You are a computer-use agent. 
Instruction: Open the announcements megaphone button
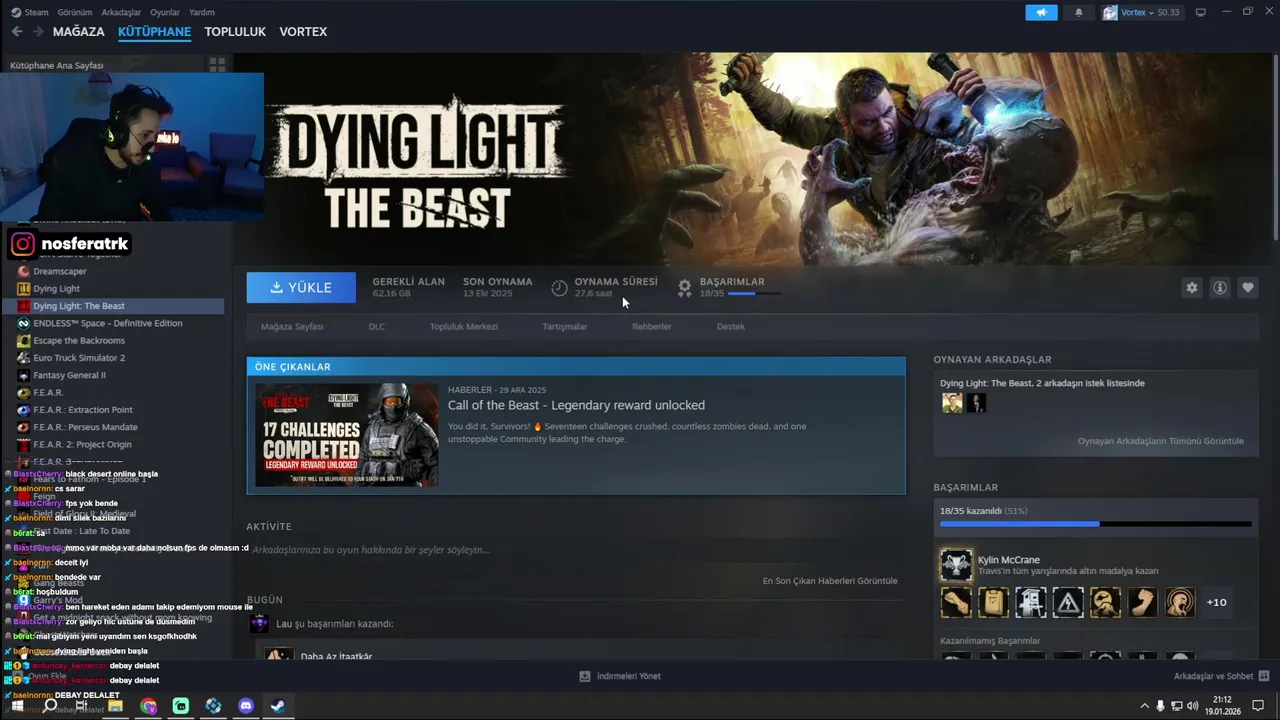(x=1041, y=12)
